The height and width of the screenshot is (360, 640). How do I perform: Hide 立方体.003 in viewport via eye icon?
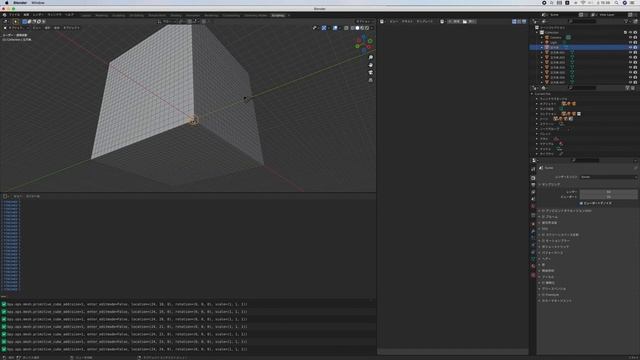[630, 62]
